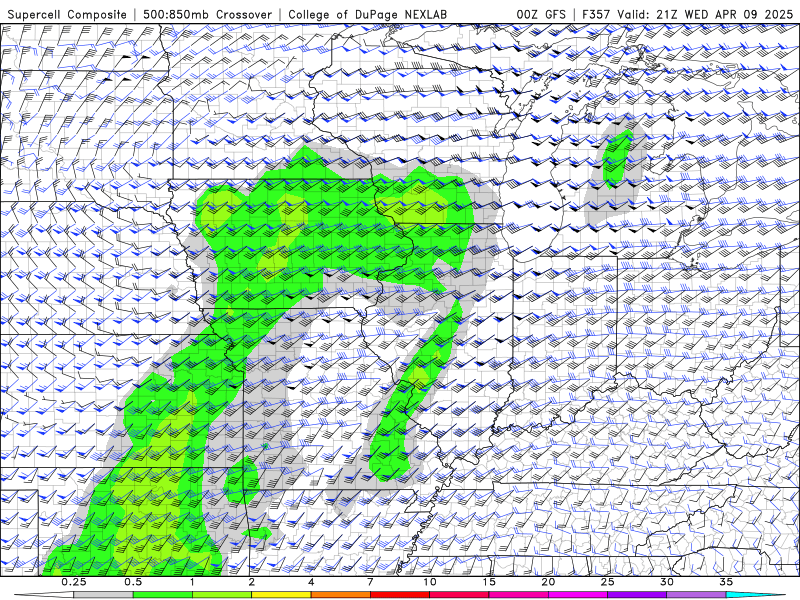Click the "21Z WED APR 09 2025" valid time

click(x=724, y=14)
